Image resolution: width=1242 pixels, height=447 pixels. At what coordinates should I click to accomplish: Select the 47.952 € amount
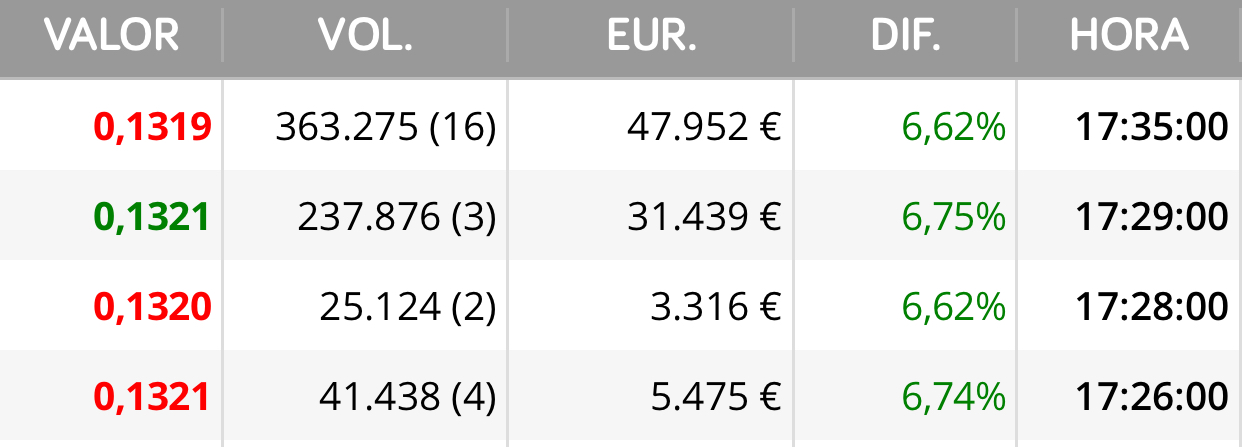tap(704, 127)
